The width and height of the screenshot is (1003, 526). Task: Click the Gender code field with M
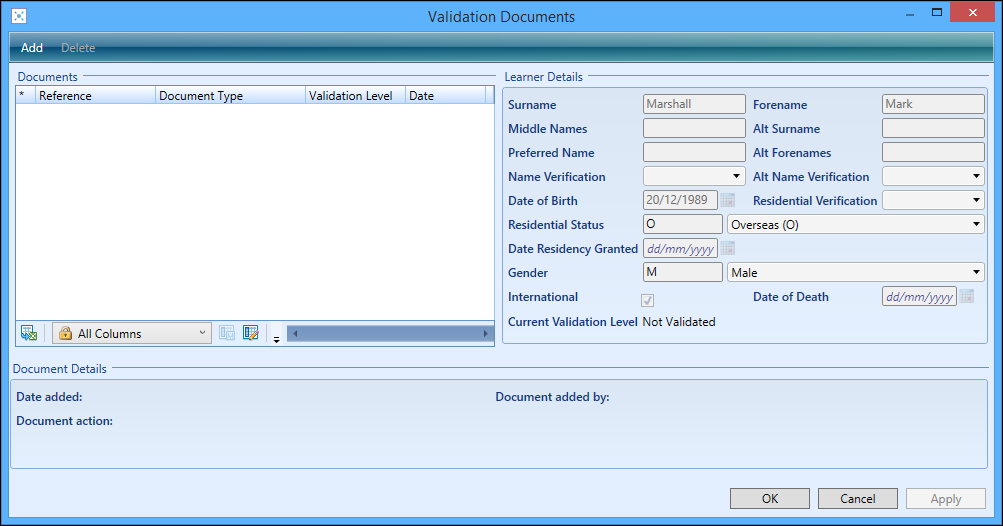[x=683, y=272]
